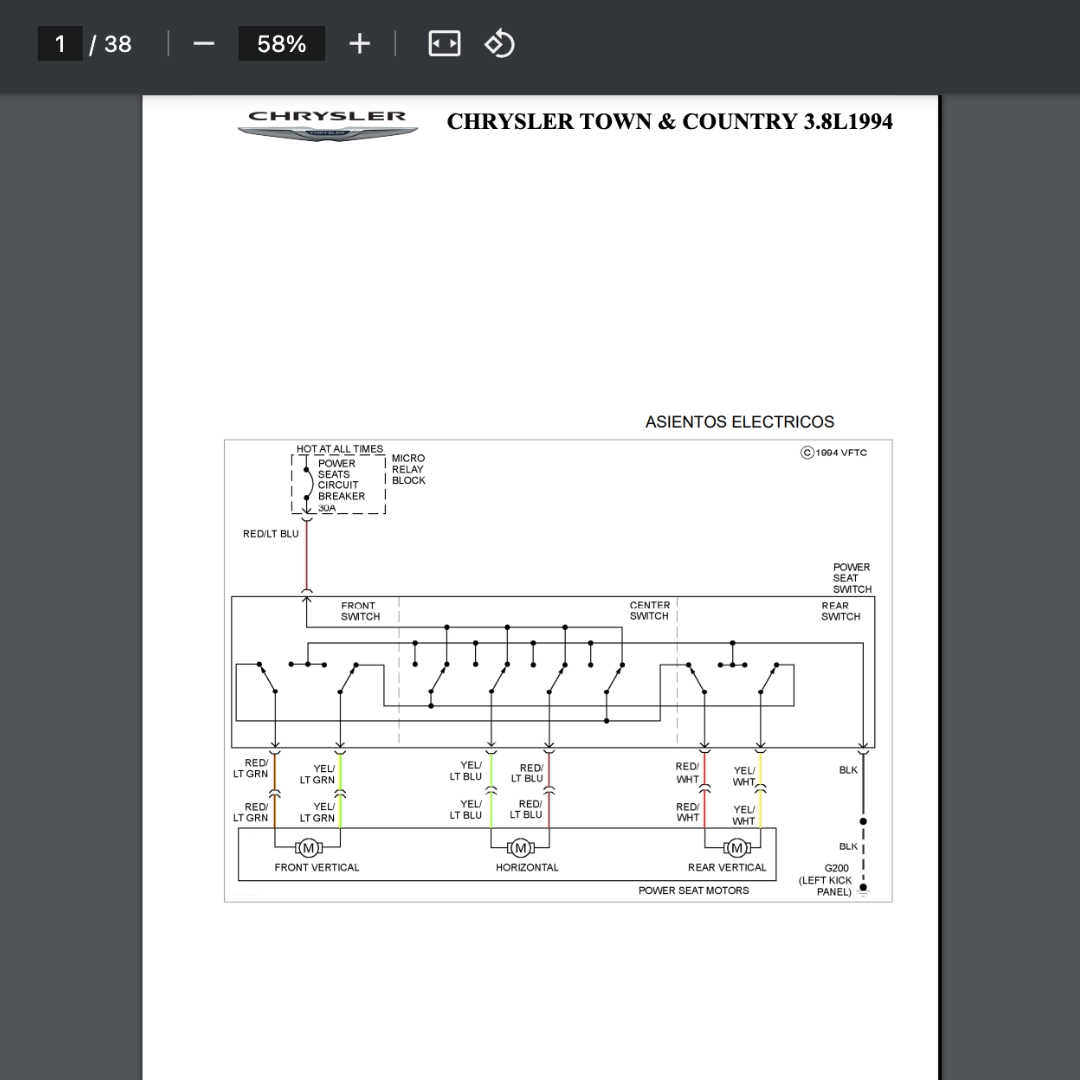Screen dimensions: 1080x1080
Task: Click the 'HORIZONTAL' motor label
Action: tap(527, 867)
